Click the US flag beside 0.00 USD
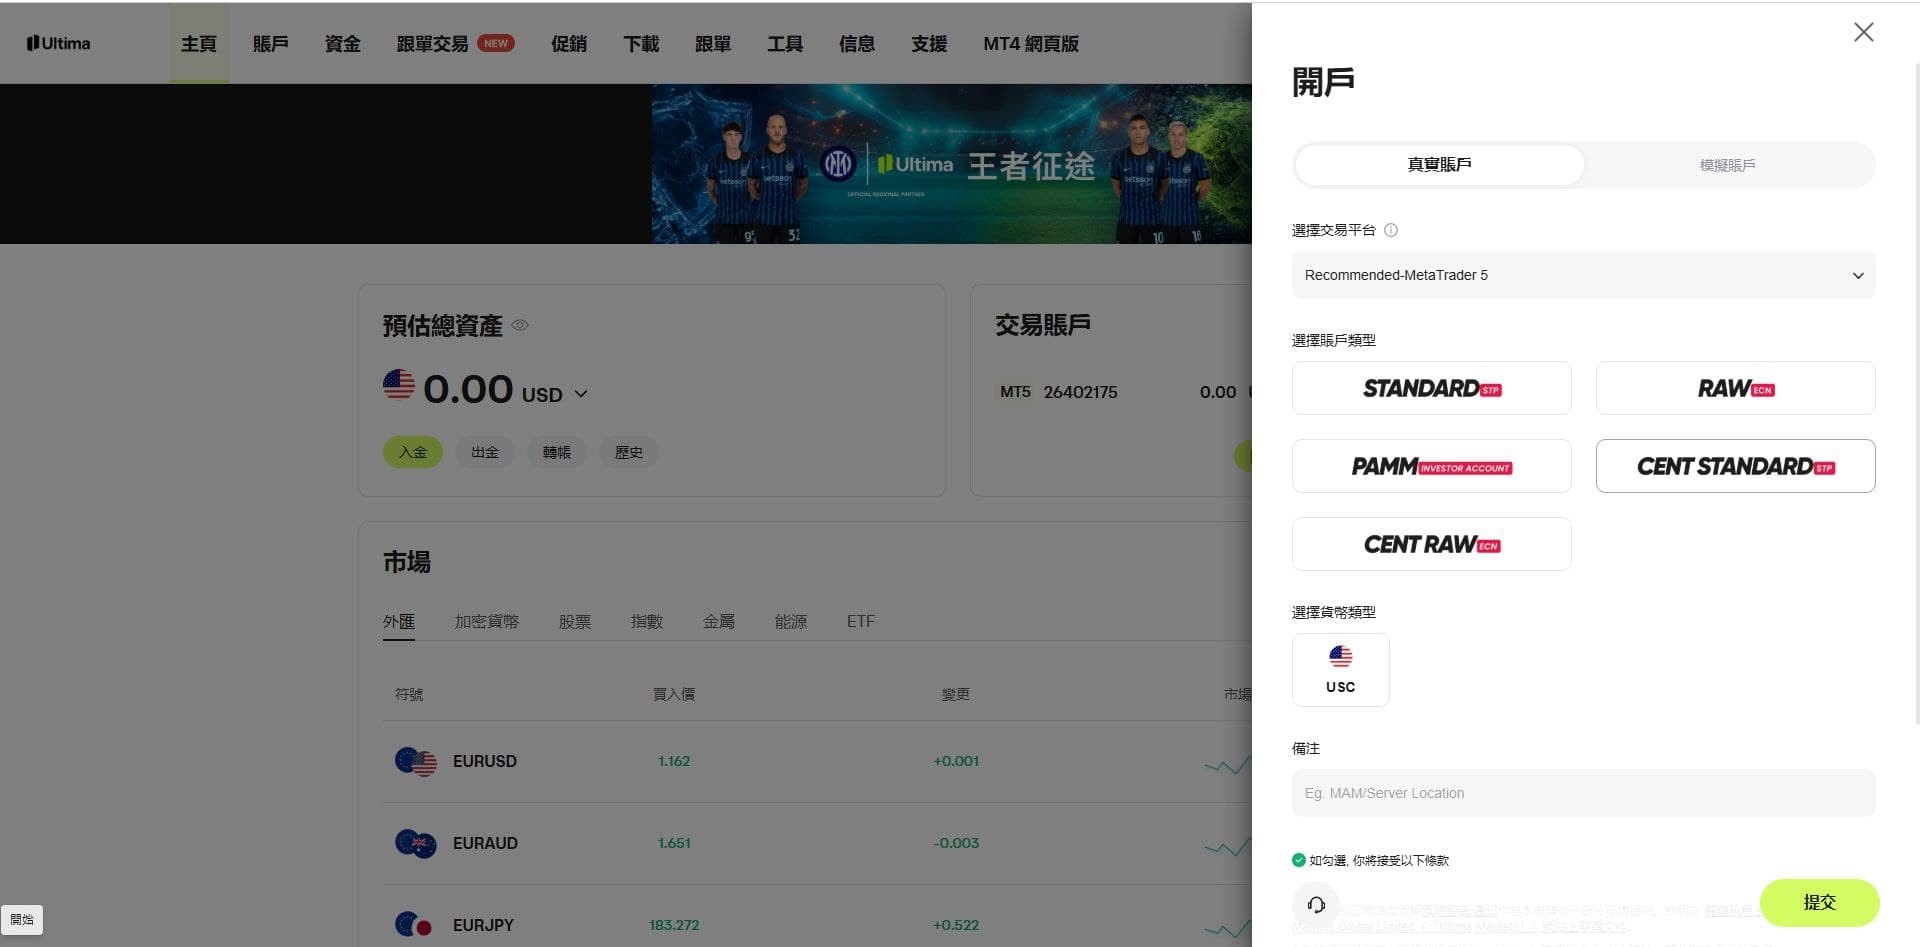Viewport: 1920px width, 947px height. [399, 385]
